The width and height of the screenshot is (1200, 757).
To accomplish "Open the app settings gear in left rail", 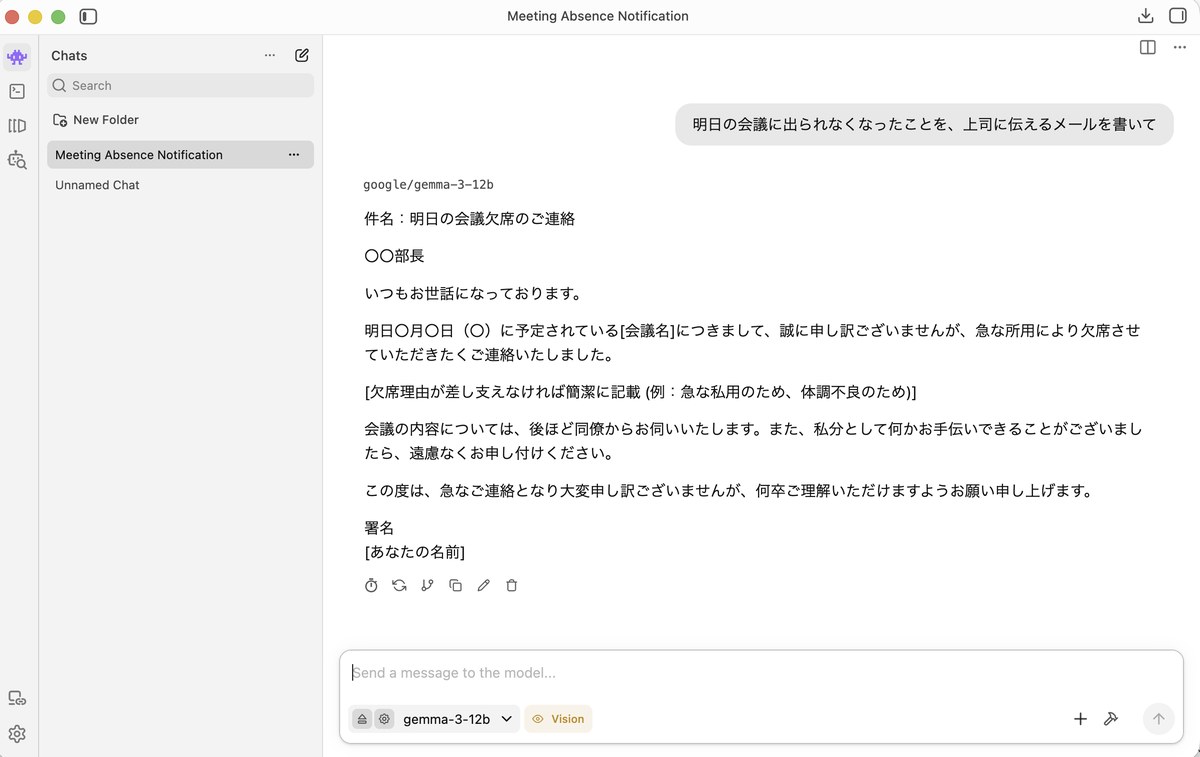I will 17,734.
